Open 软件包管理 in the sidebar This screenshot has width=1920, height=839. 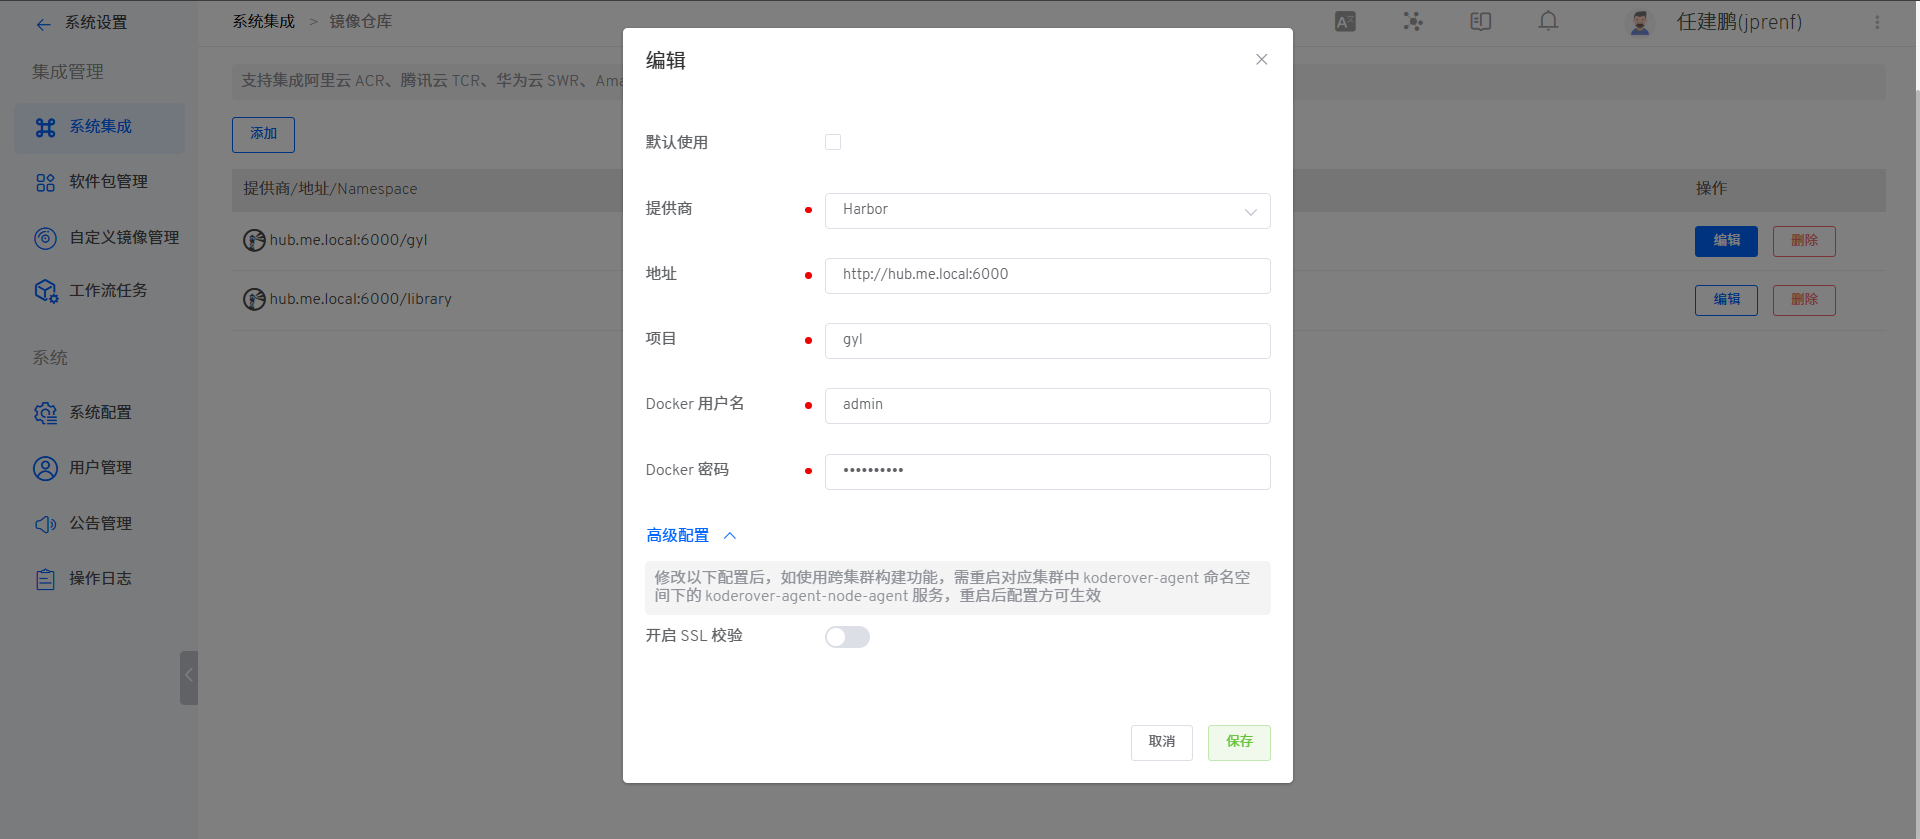point(108,182)
